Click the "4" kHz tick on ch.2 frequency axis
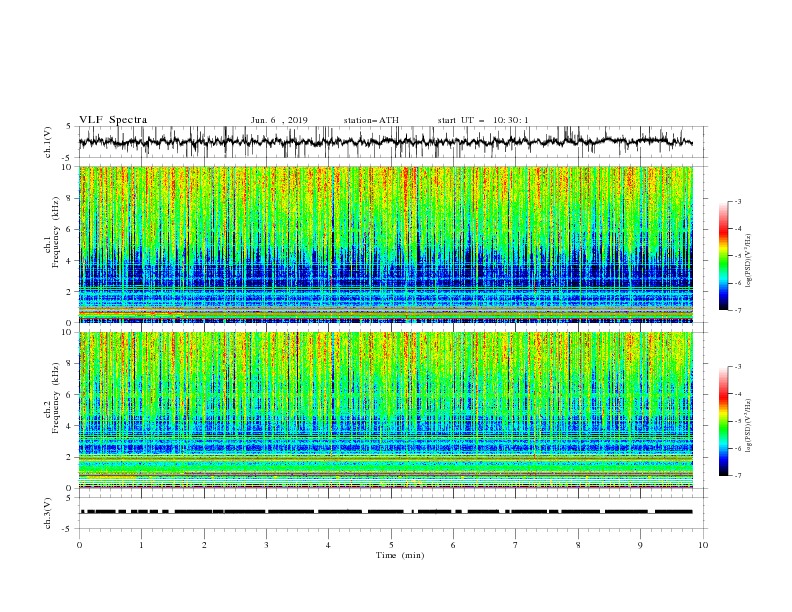792x612 pixels. (69, 427)
